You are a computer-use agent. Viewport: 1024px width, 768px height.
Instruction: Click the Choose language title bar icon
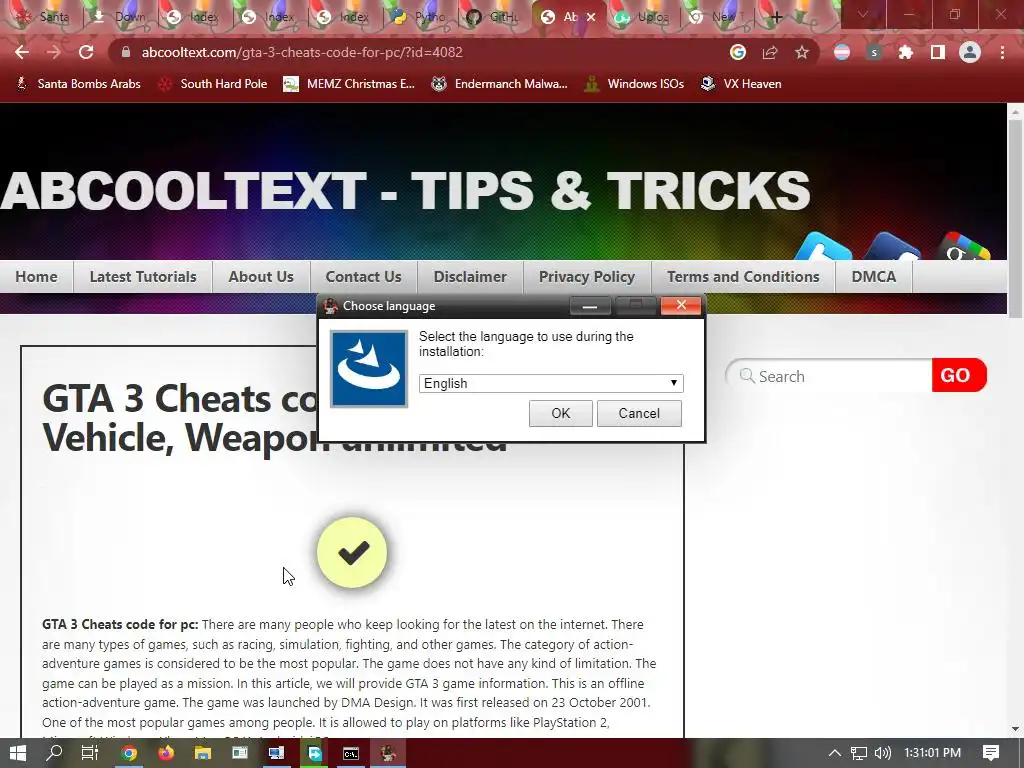[x=330, y=306]
